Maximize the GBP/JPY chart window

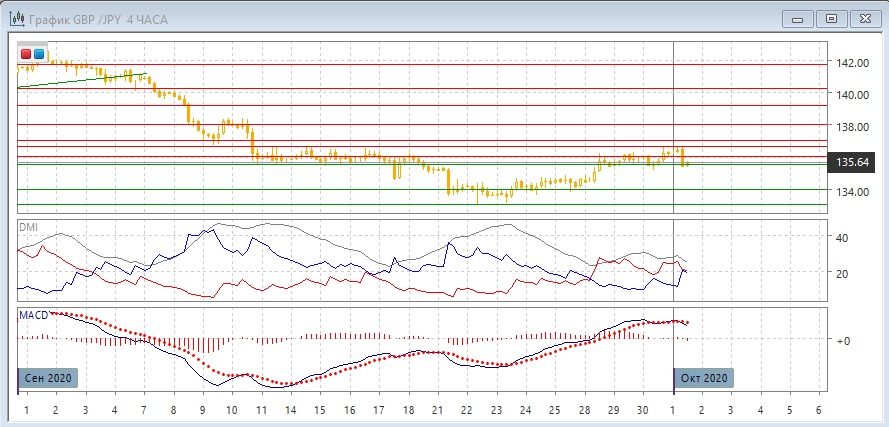829,18
